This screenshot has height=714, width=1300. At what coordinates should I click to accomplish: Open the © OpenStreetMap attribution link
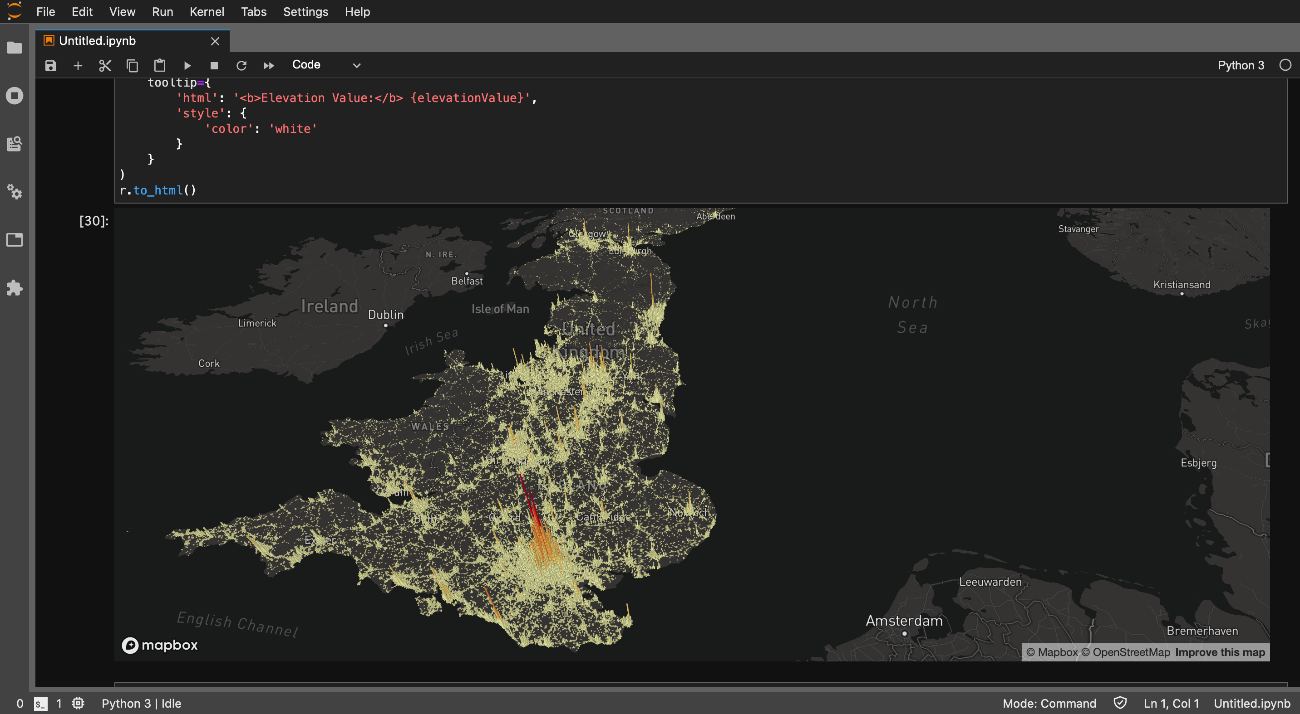[1125, 652]
